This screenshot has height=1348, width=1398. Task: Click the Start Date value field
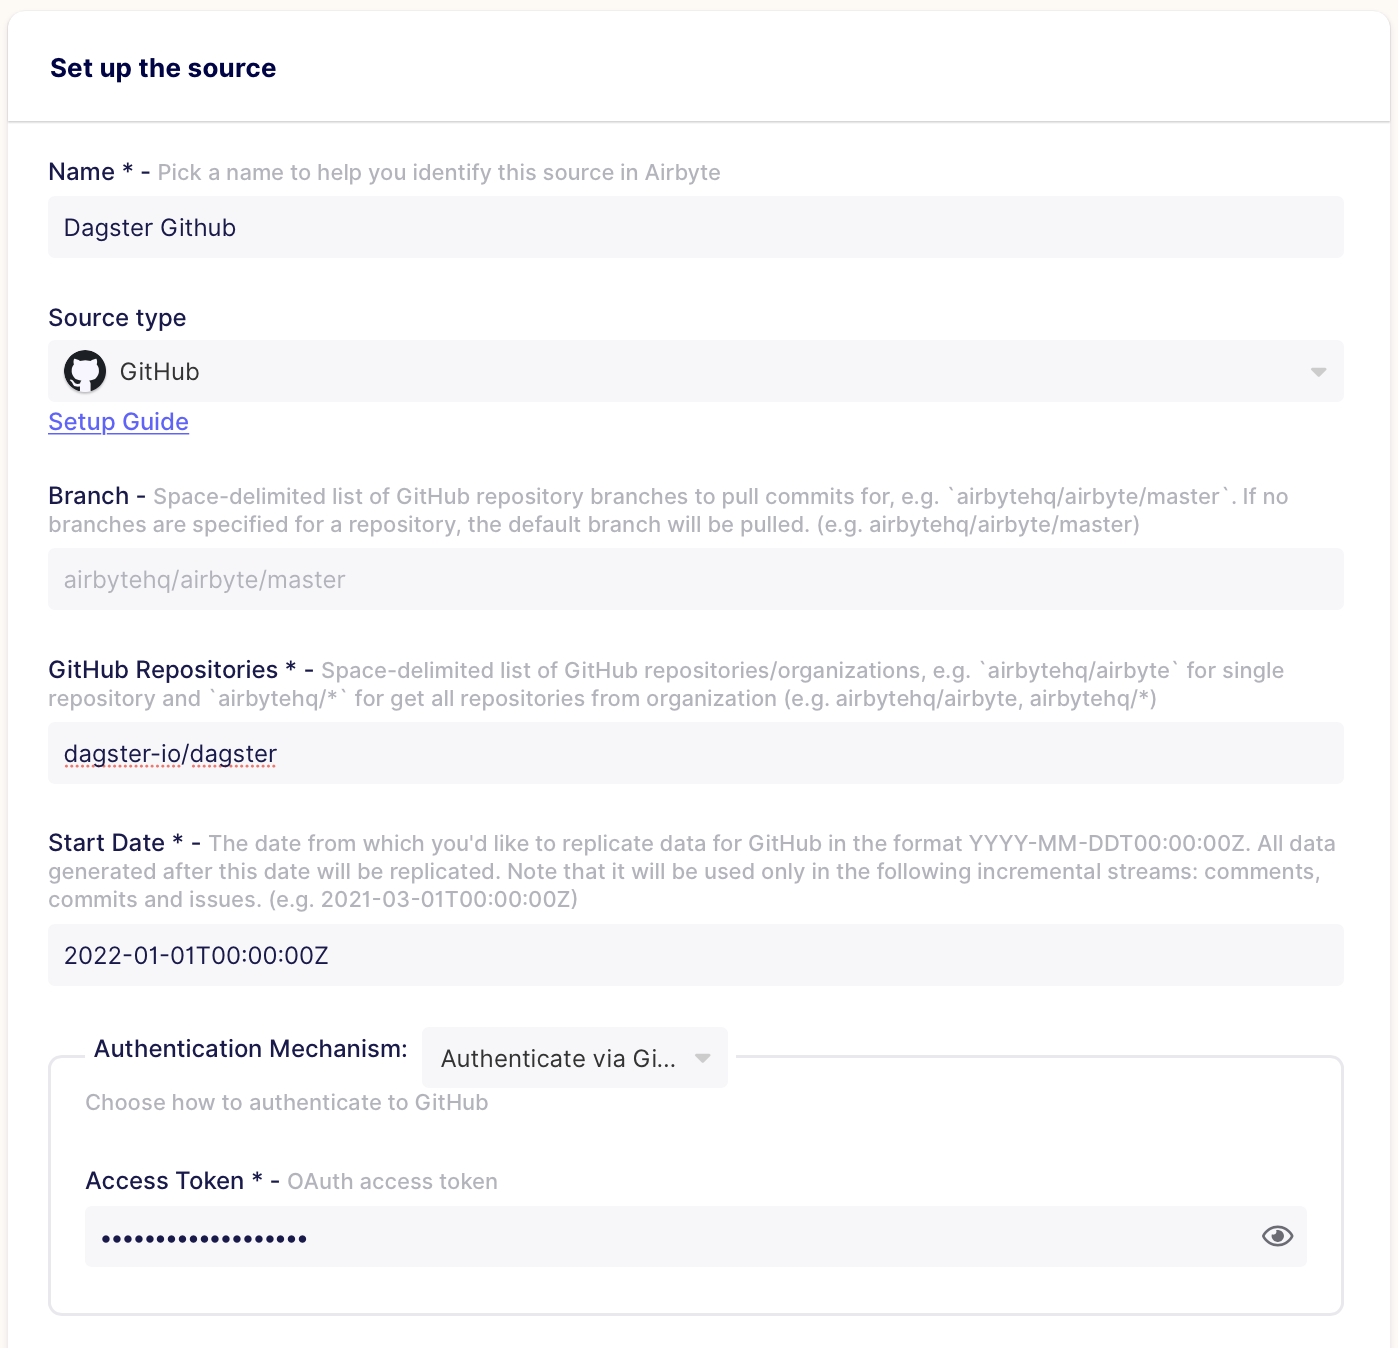click(400, 954)
